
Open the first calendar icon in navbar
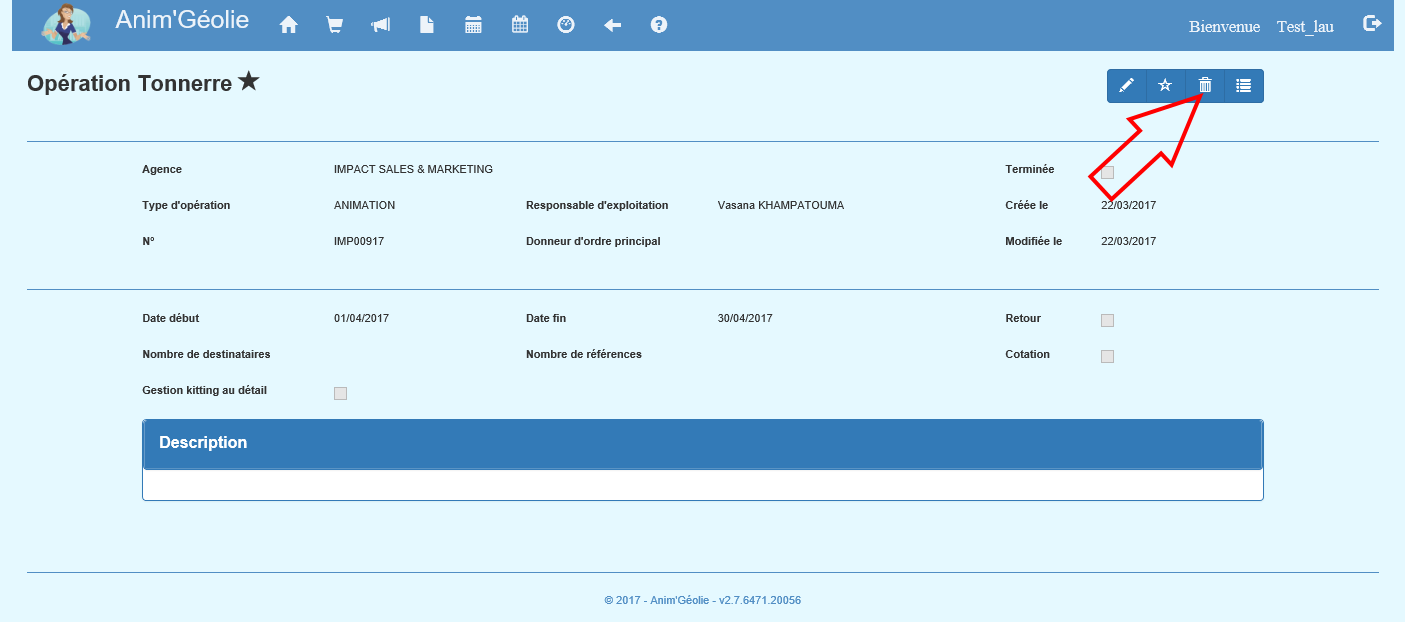pyautogui.click(x=474, y=26)
